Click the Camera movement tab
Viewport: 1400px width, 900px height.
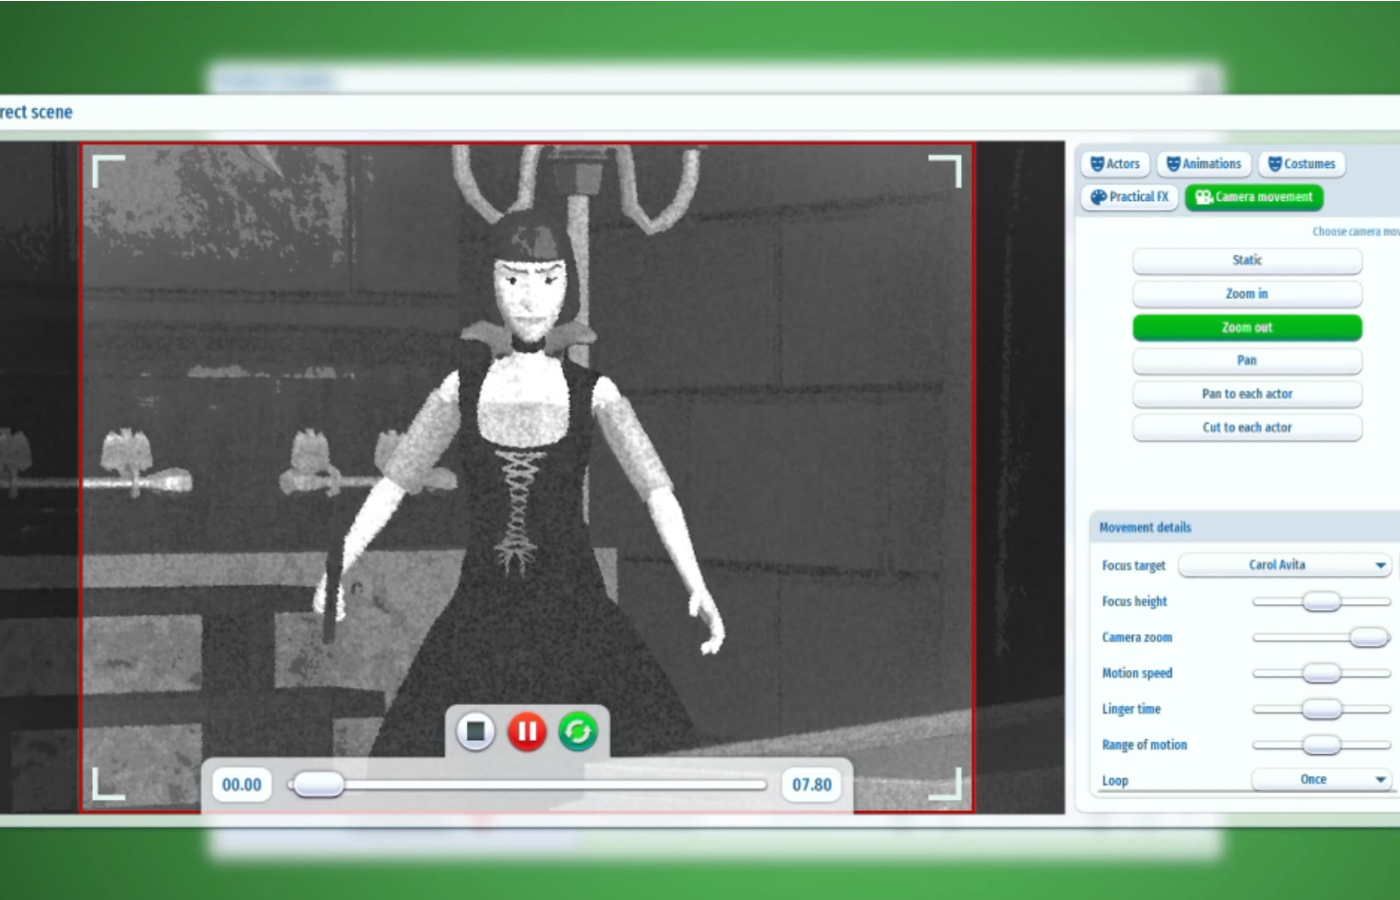pyautogui.click(x=1254, y=197)
